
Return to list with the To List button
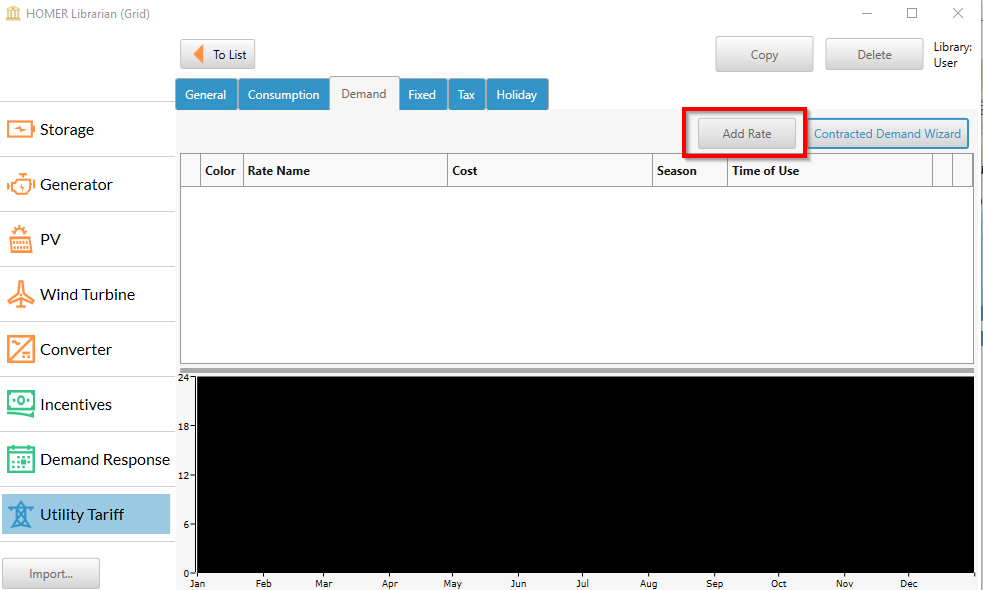click(x=217, y=53)
